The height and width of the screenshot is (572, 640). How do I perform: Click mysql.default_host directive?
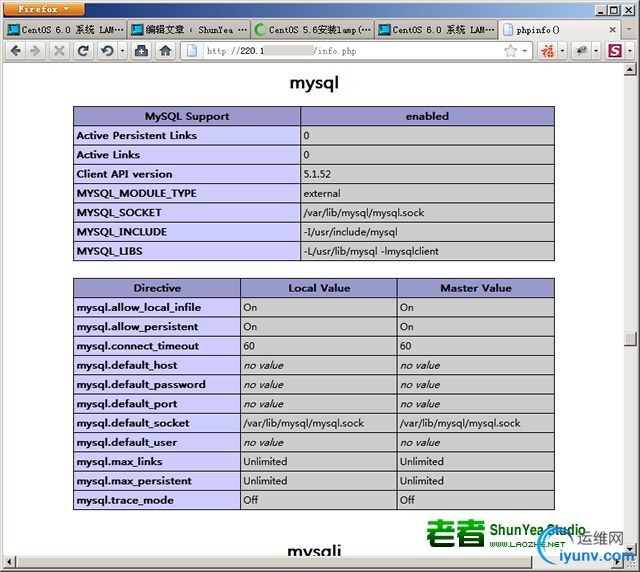point(127,365)
